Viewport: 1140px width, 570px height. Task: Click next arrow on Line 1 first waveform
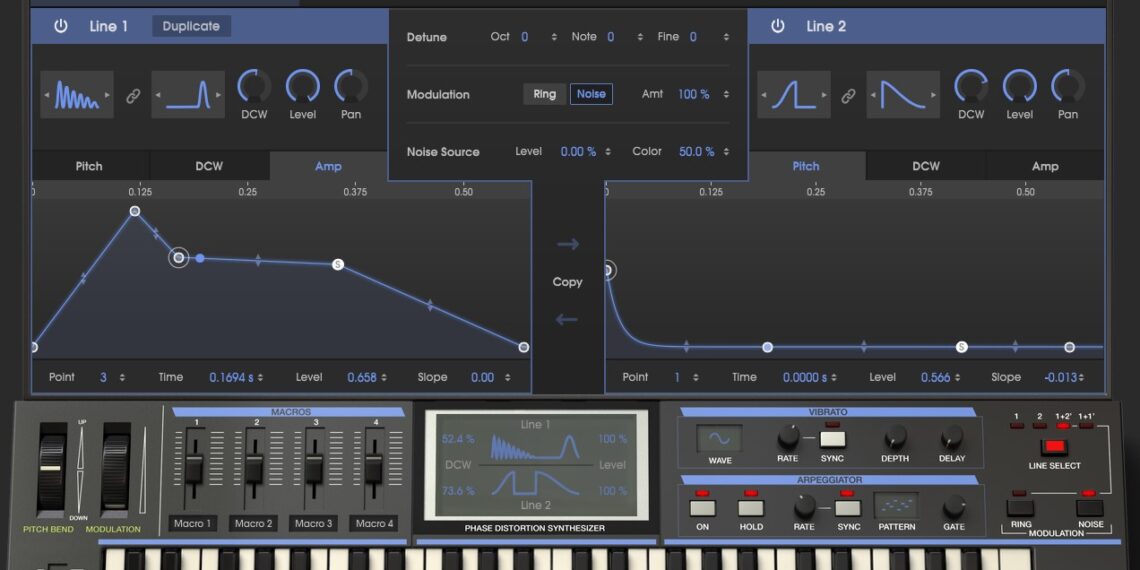pos(108,95)
